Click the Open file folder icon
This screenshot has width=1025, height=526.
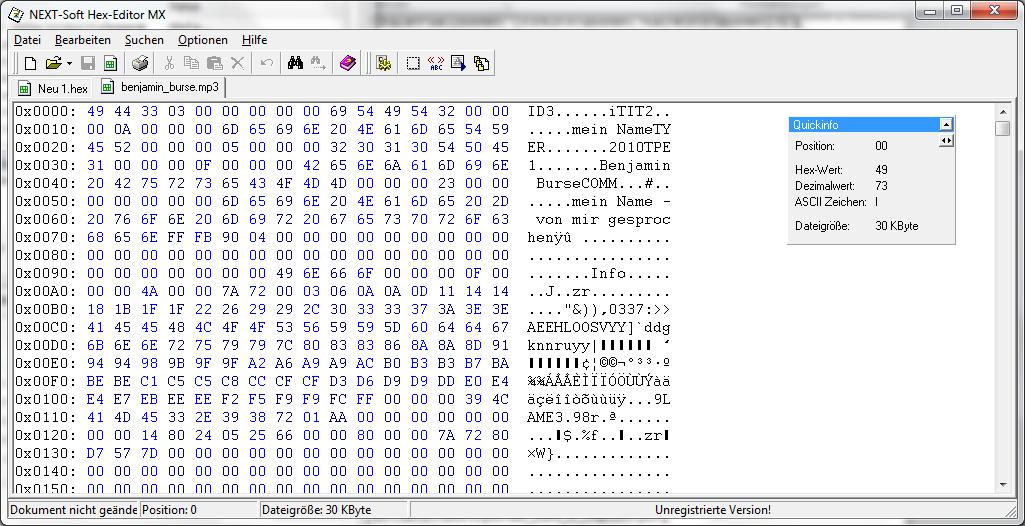(x=53, y=63)
